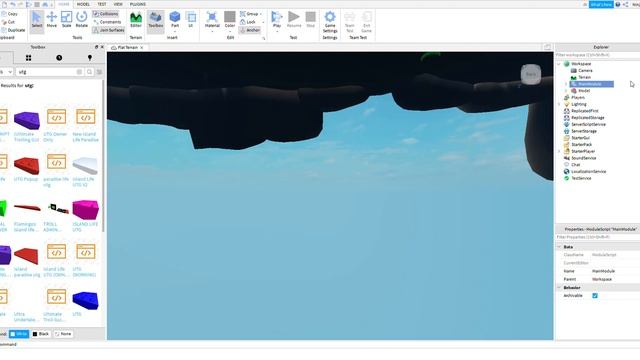This screenshot has width=640, height=360.
Task: Toggle the Archivable checkbox
Action: click(x=595, y=296)
